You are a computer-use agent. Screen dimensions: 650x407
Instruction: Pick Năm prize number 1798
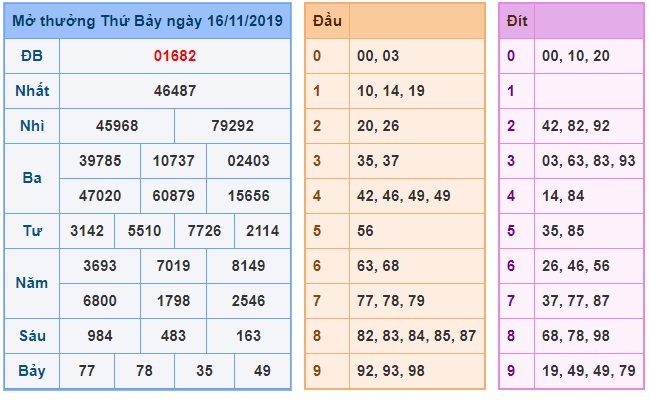tap(174, 301)
